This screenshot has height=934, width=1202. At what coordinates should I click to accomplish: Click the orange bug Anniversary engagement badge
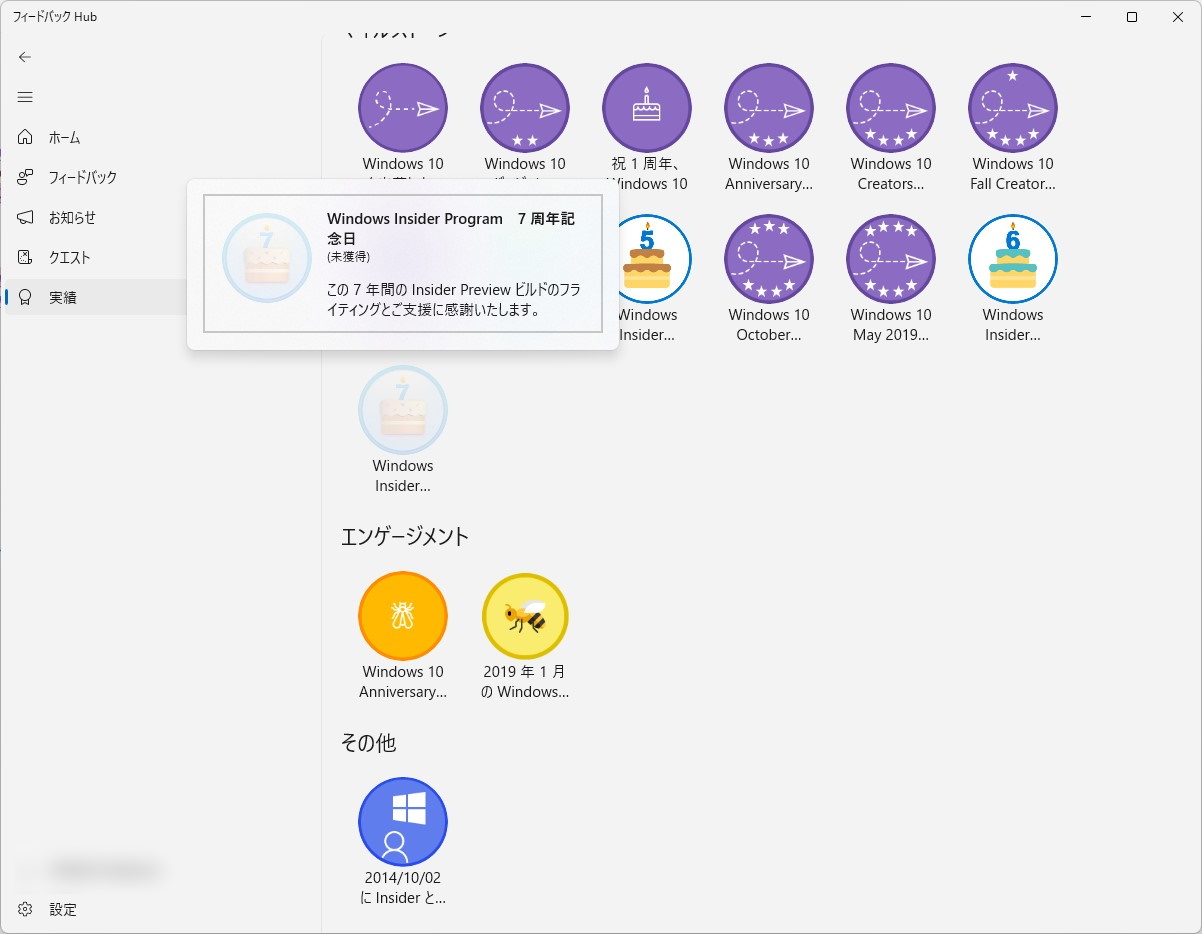[403, 616]
